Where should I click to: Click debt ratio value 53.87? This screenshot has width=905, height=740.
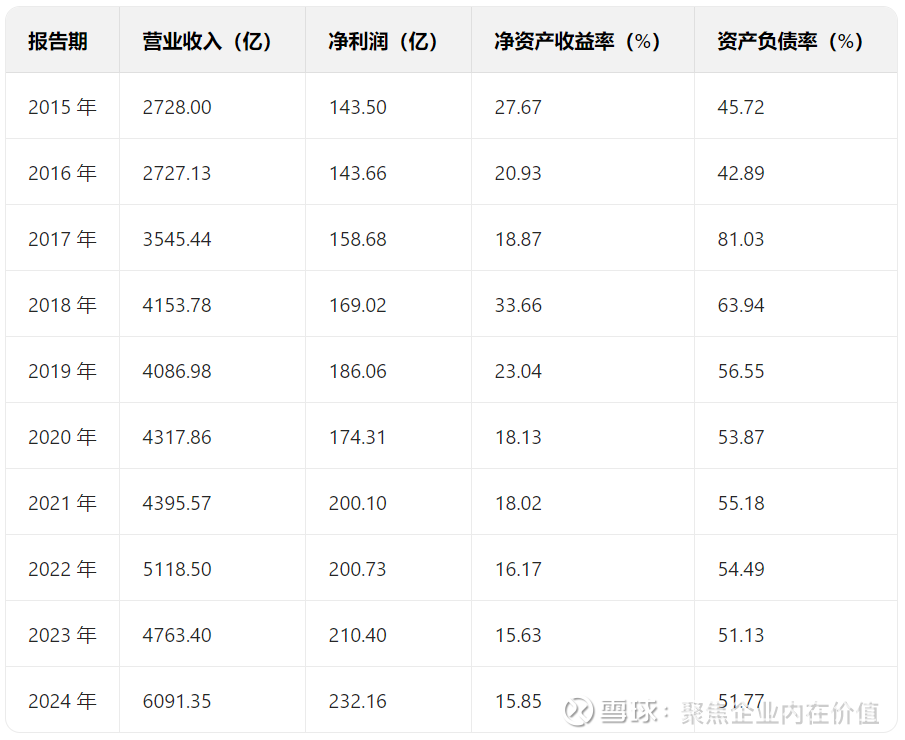[741, 437]
